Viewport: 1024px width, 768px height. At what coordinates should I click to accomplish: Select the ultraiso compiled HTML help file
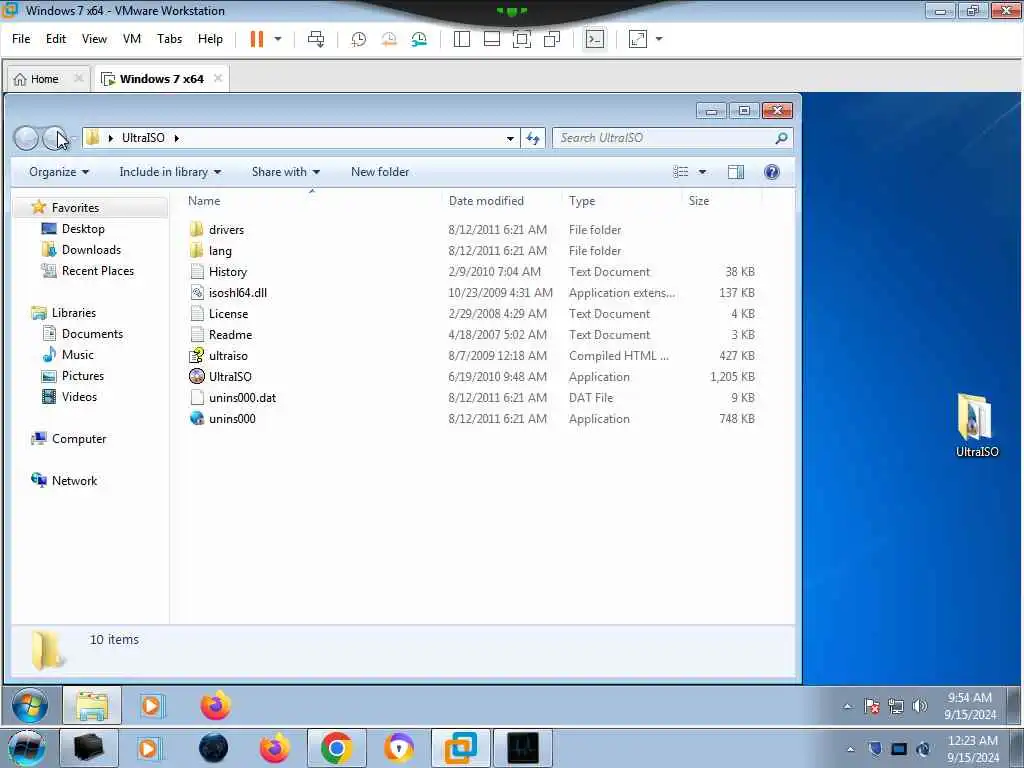pos(228,356)
